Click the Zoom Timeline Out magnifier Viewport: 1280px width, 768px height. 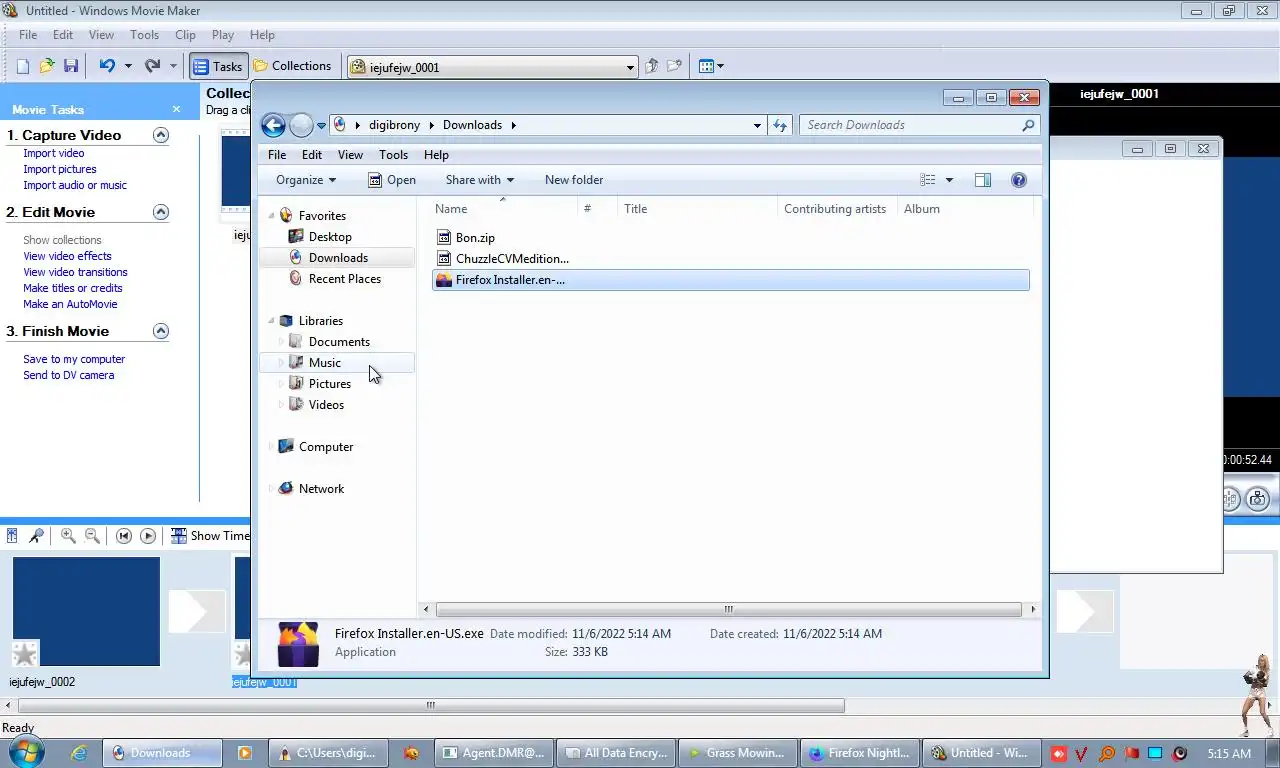pos(92,536)
